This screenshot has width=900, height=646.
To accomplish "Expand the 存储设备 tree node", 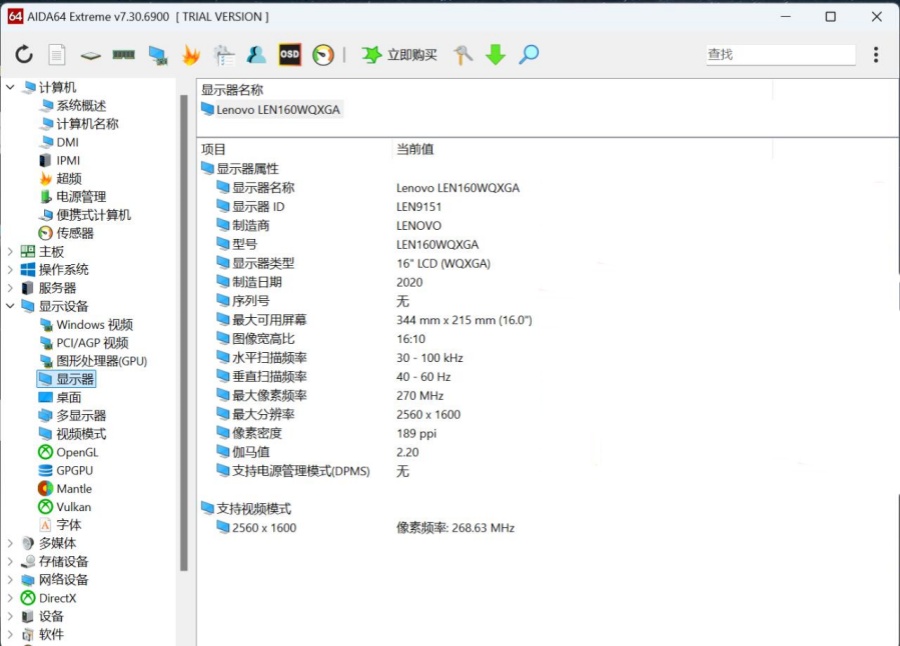I will pos(10,562).
